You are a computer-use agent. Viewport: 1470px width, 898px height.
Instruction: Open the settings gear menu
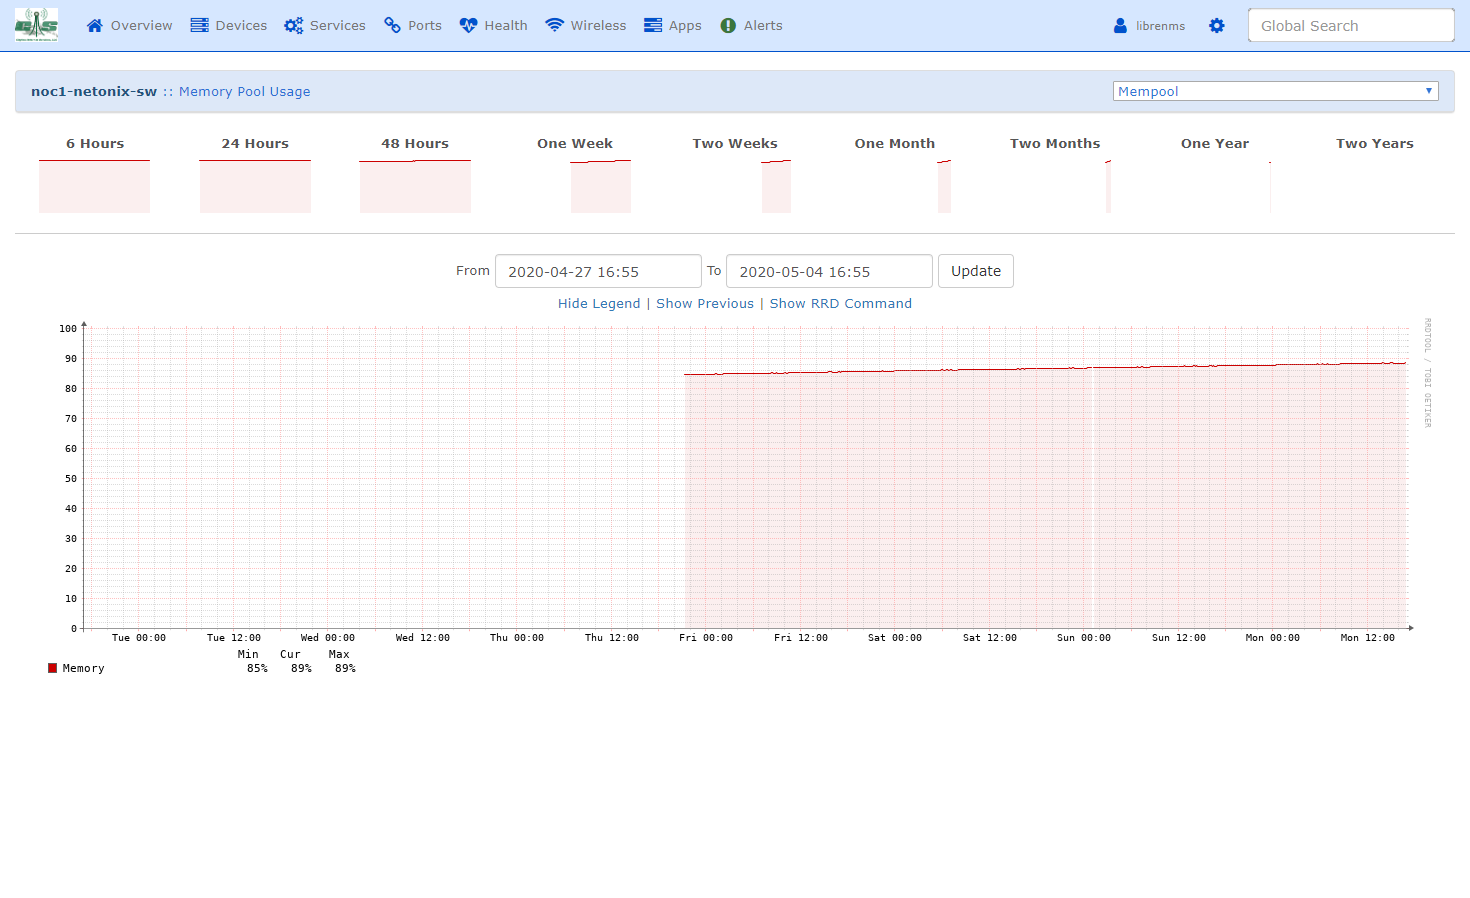1216,26
